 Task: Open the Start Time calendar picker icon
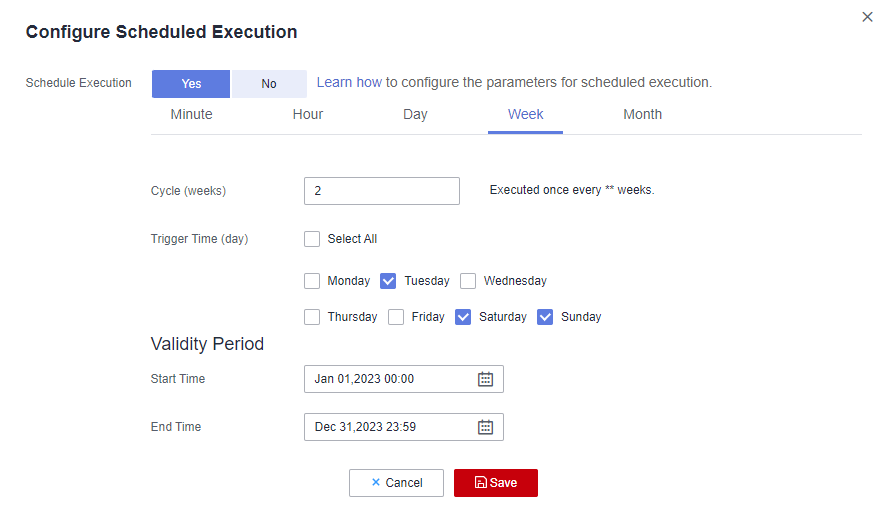pyautogui.click(x=485, y=379)
